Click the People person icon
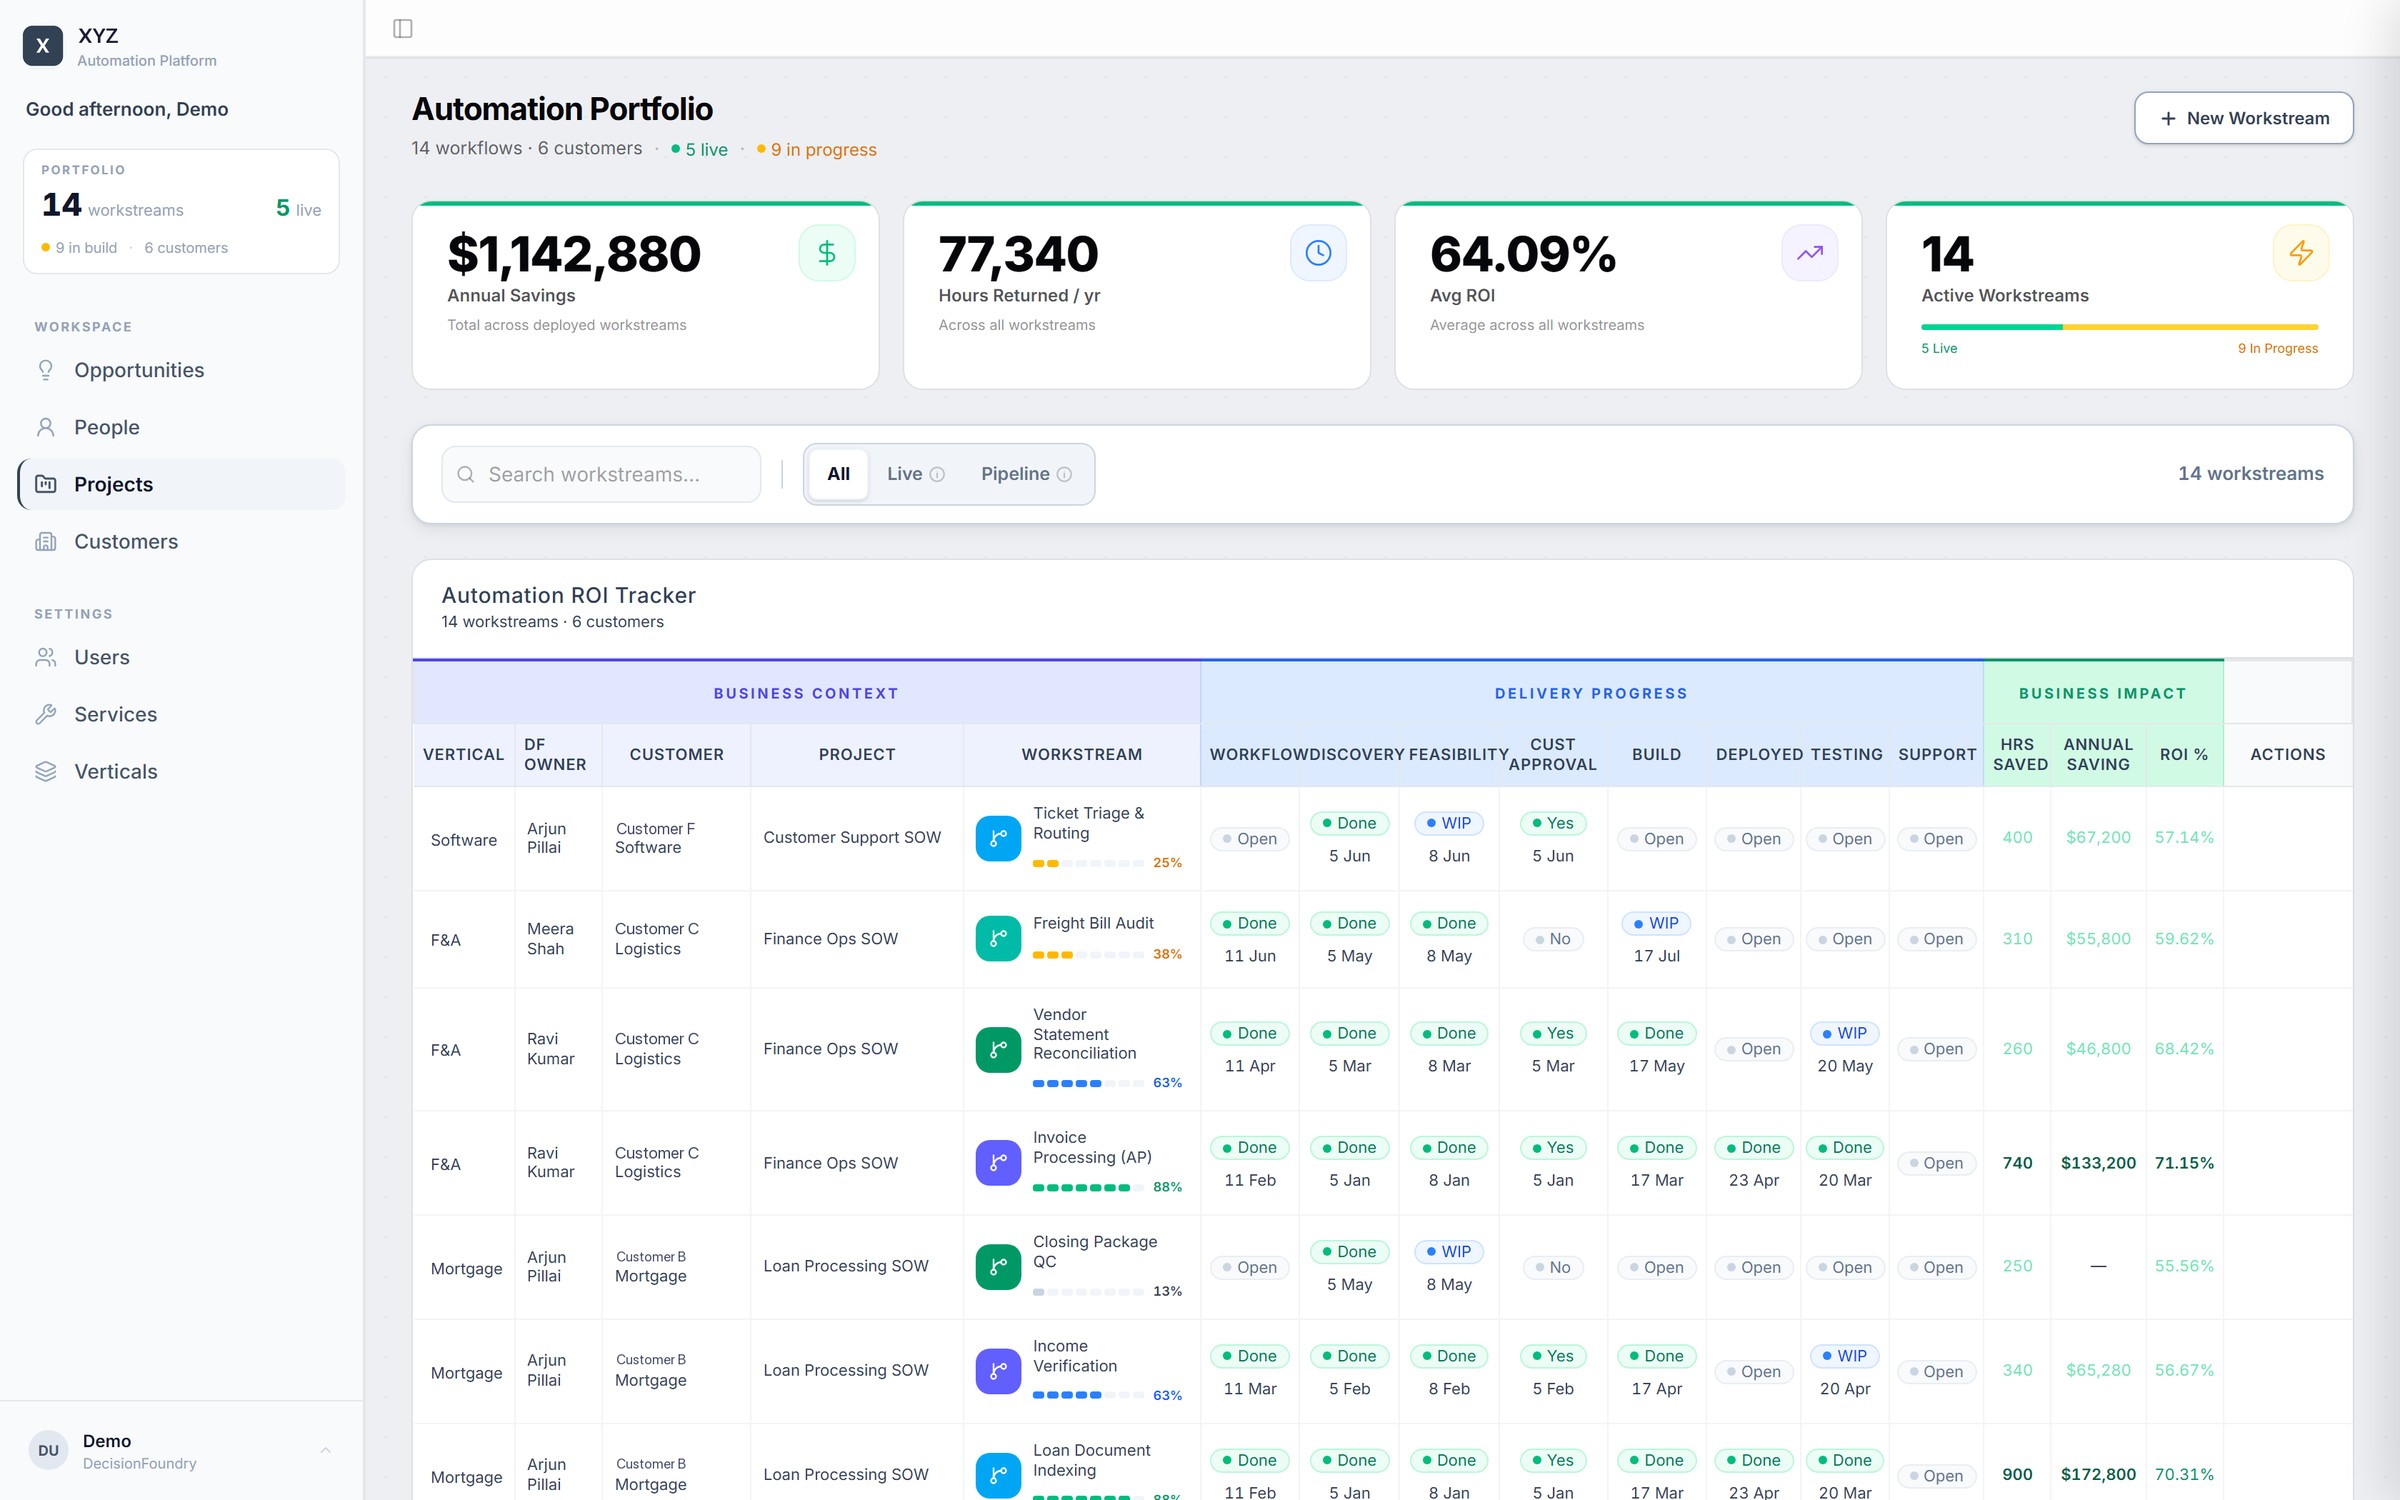 coord(46,427)
